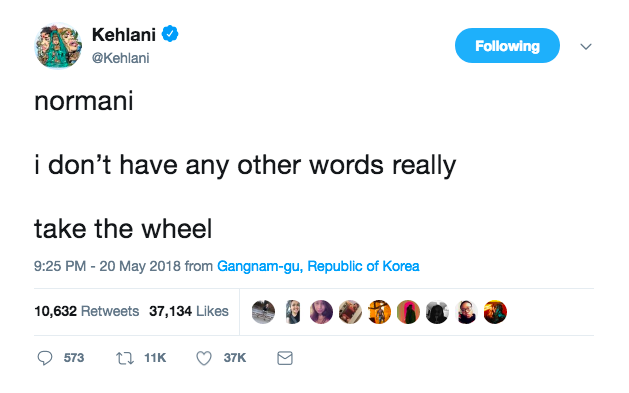Viewport: 629px width, 393px height.
Task: Click the 573 replies count
Action: click(x=74, y=358)
